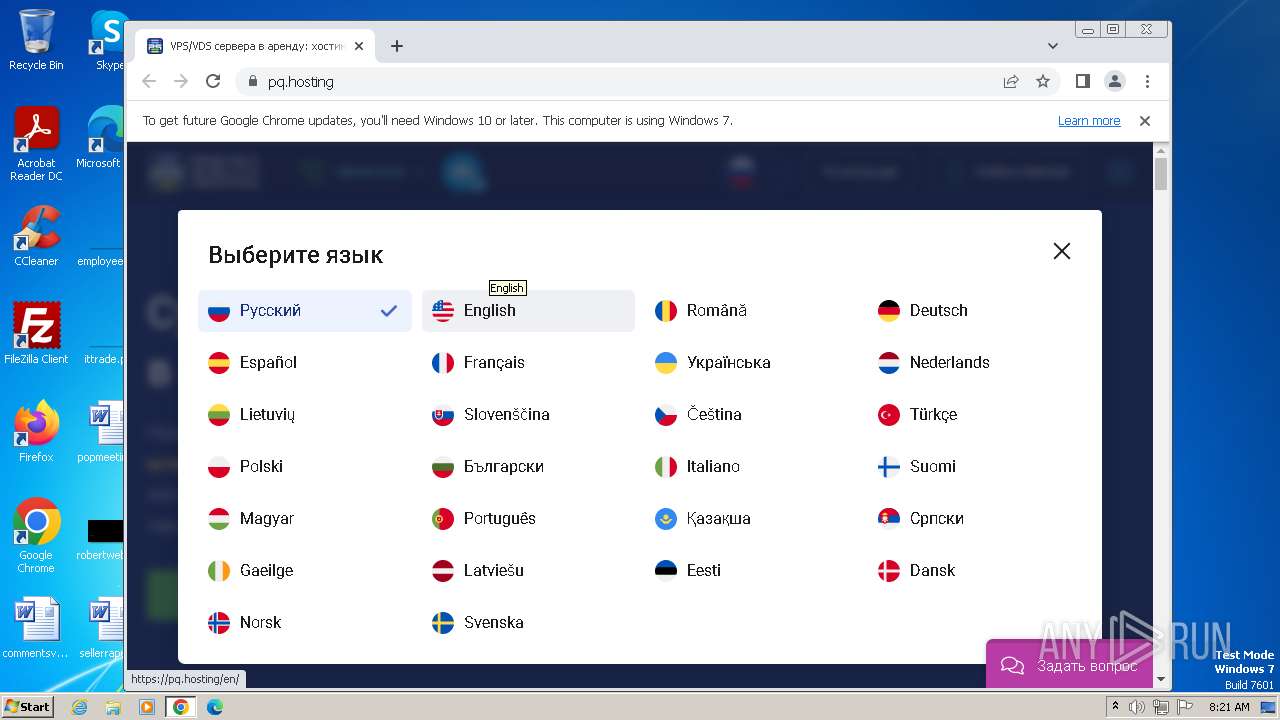Open Microsoft Edge from taskbar

click(x=214, y=707)
